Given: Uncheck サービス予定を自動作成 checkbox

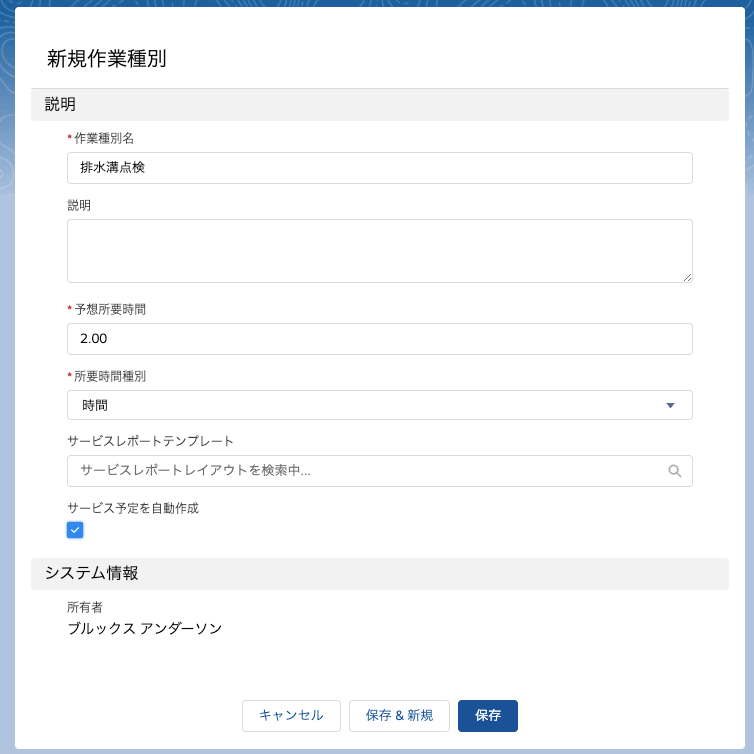Looking at the screenshot, I should click(x=75, y=530).
